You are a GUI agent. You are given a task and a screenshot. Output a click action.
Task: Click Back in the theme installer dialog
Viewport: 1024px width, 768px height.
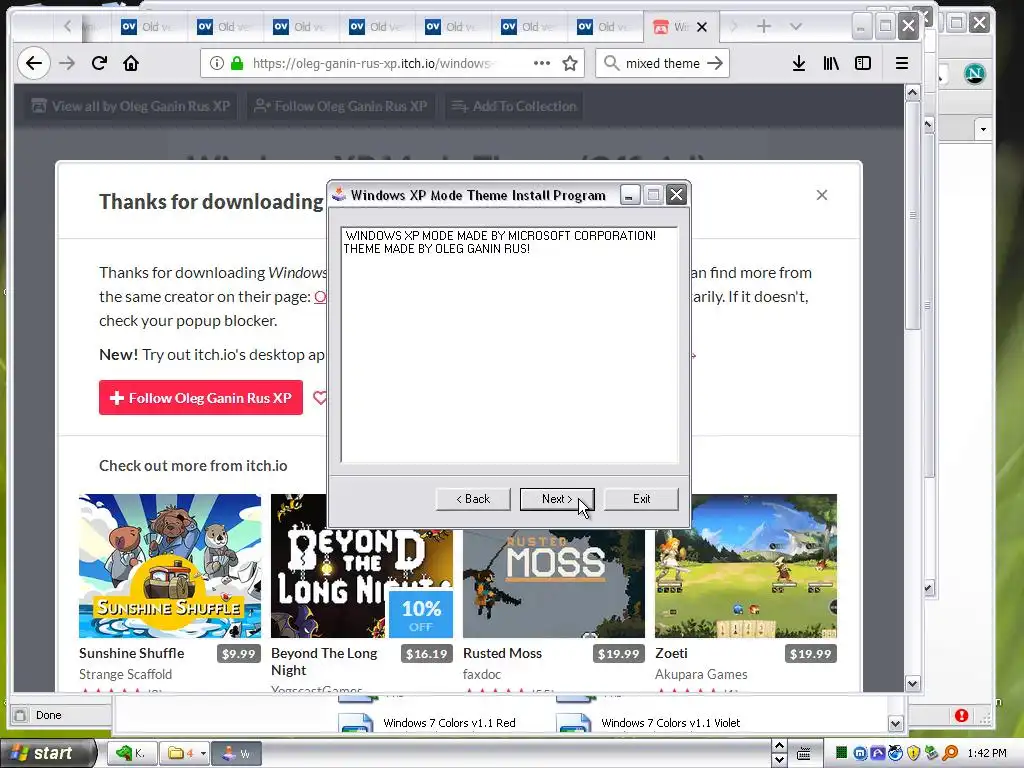pos(473,499)
